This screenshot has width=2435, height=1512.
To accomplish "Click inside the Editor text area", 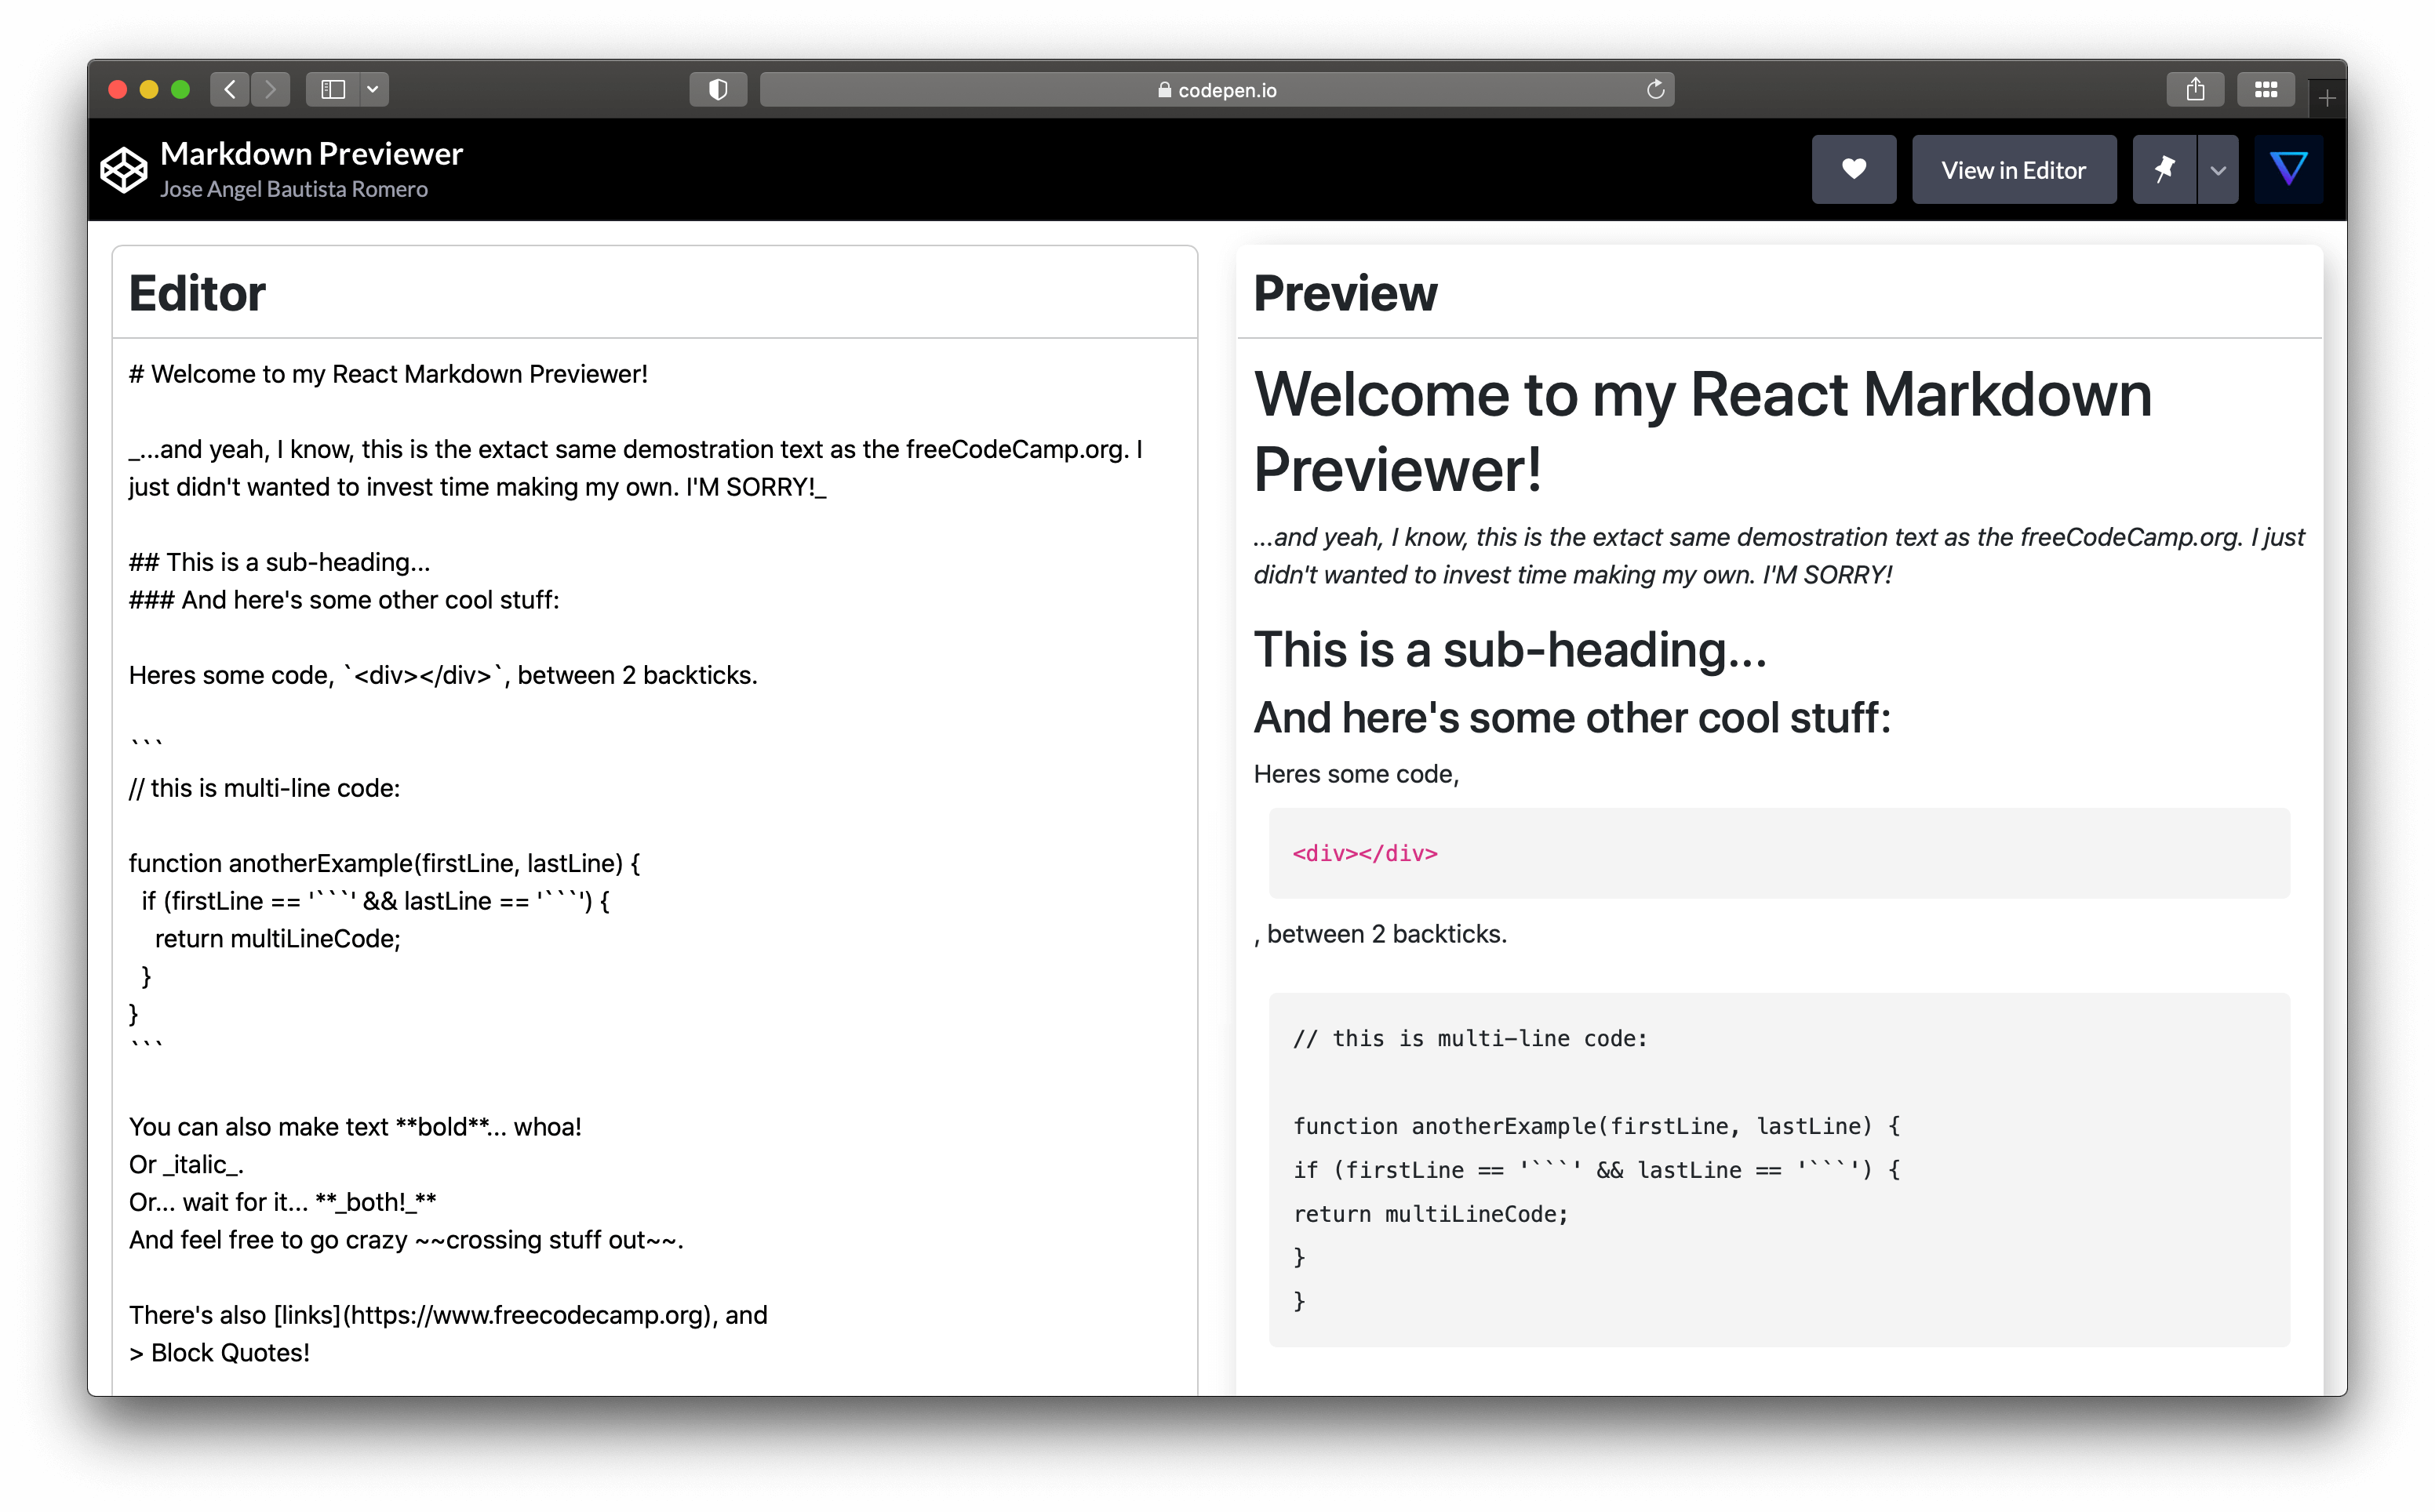I will coord(655,866).
